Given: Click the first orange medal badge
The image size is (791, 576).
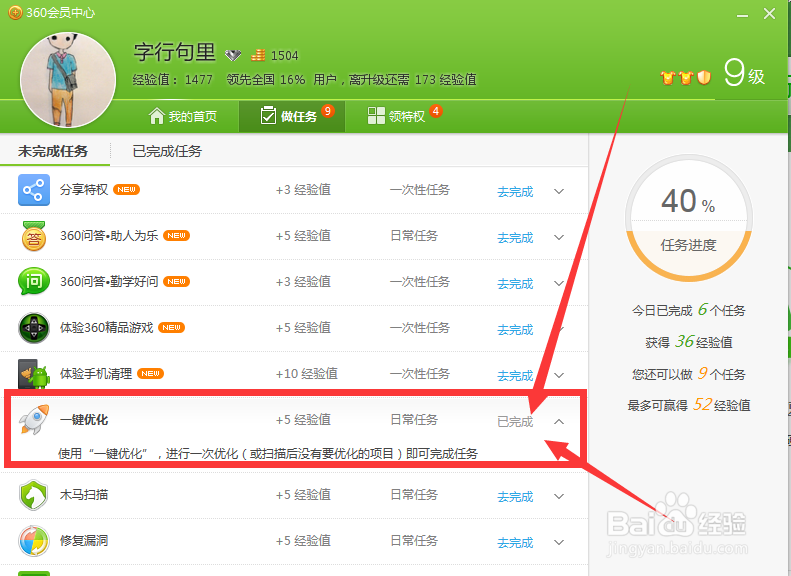Looking at the screenshot, I should pos(667,78).
